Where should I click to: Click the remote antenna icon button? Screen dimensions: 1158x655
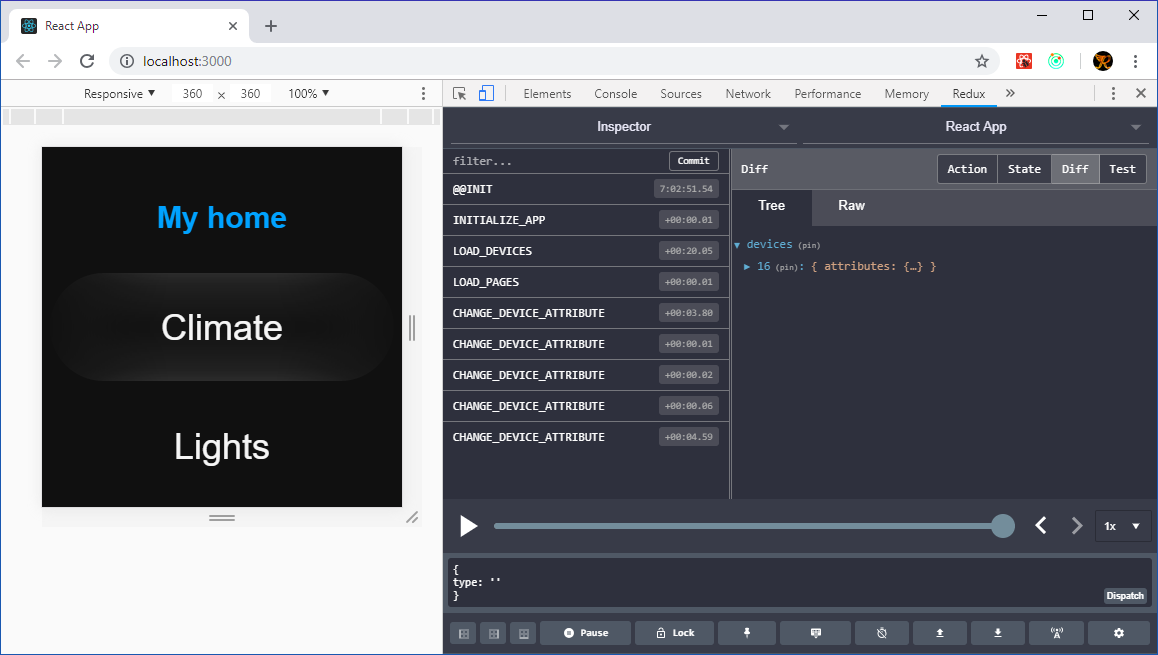click(1057, 634)
